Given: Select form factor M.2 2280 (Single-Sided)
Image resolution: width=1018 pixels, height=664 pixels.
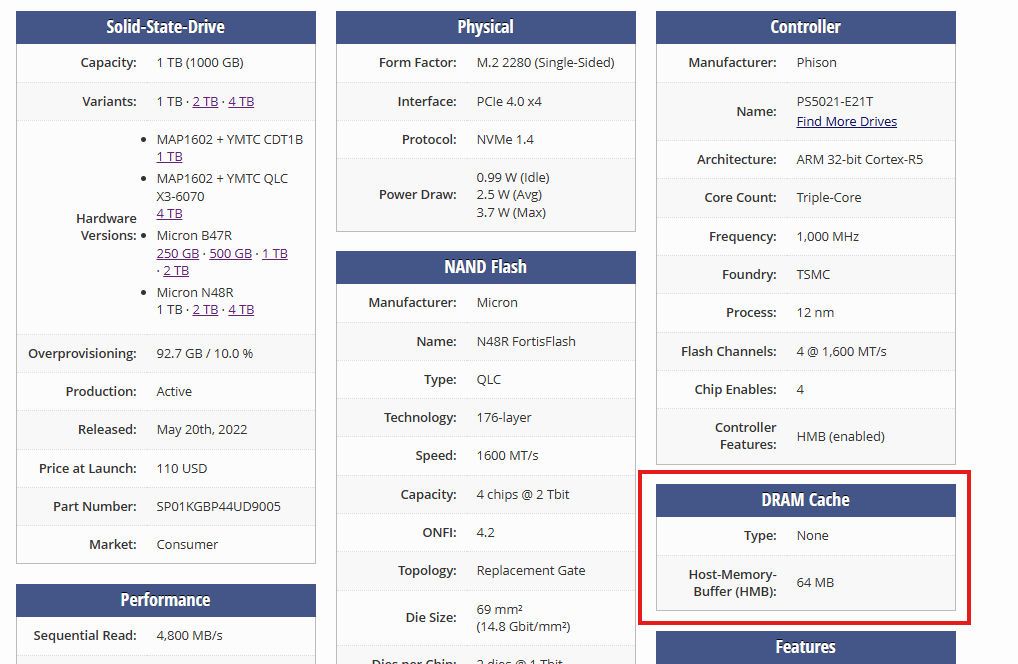Looking at the screenshot, I should pyautogui.click(x=545, y=63).
